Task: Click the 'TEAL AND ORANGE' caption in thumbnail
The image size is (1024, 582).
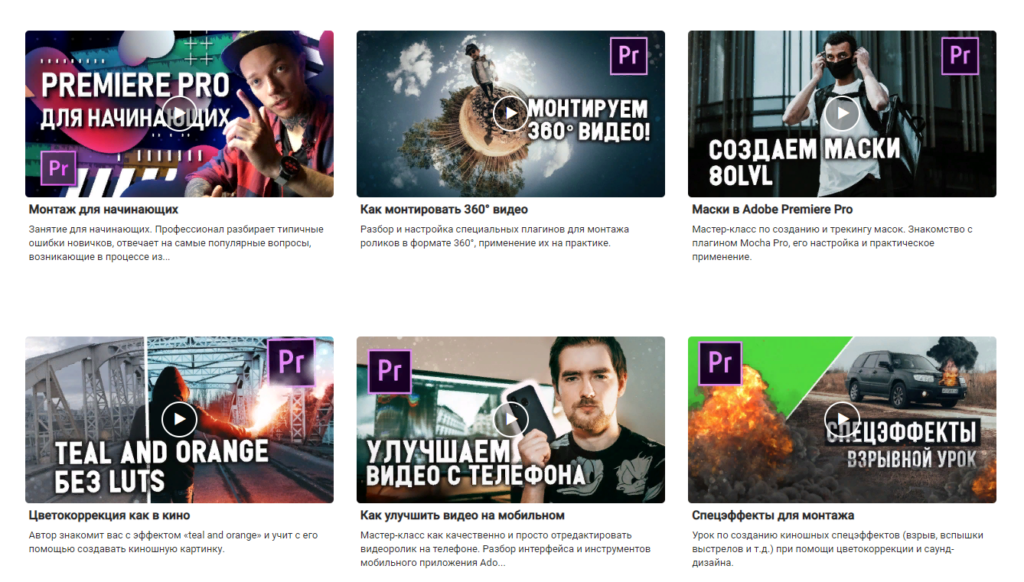Action: tap(161, 452)
